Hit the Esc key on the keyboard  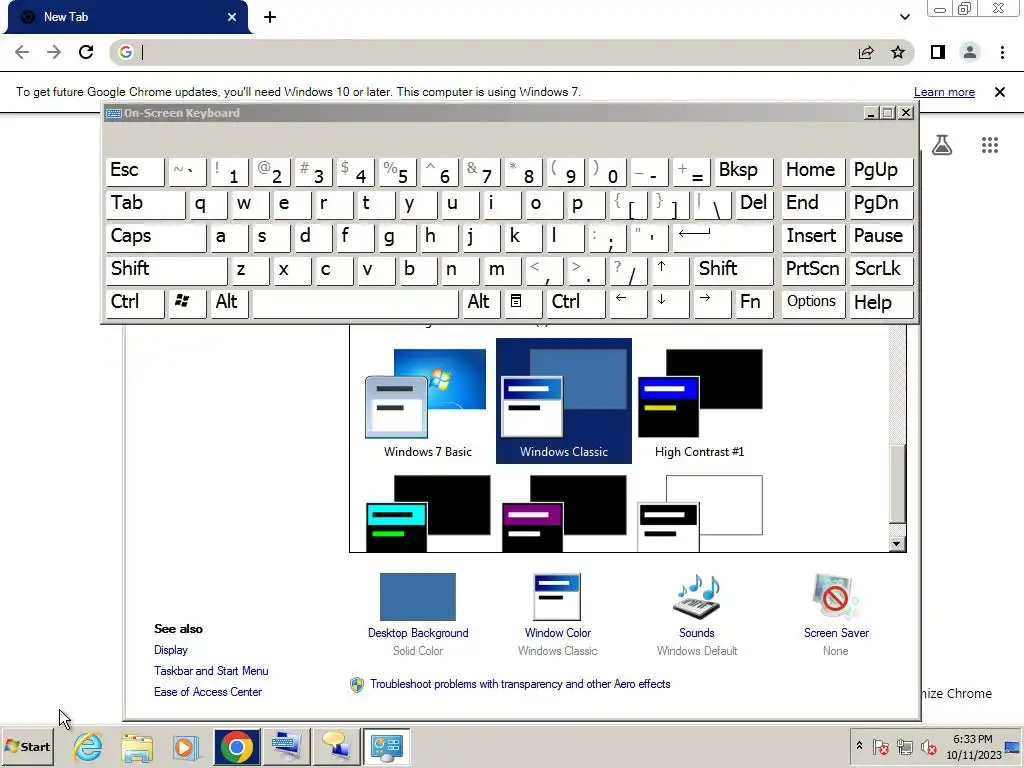tap(135, 172)
